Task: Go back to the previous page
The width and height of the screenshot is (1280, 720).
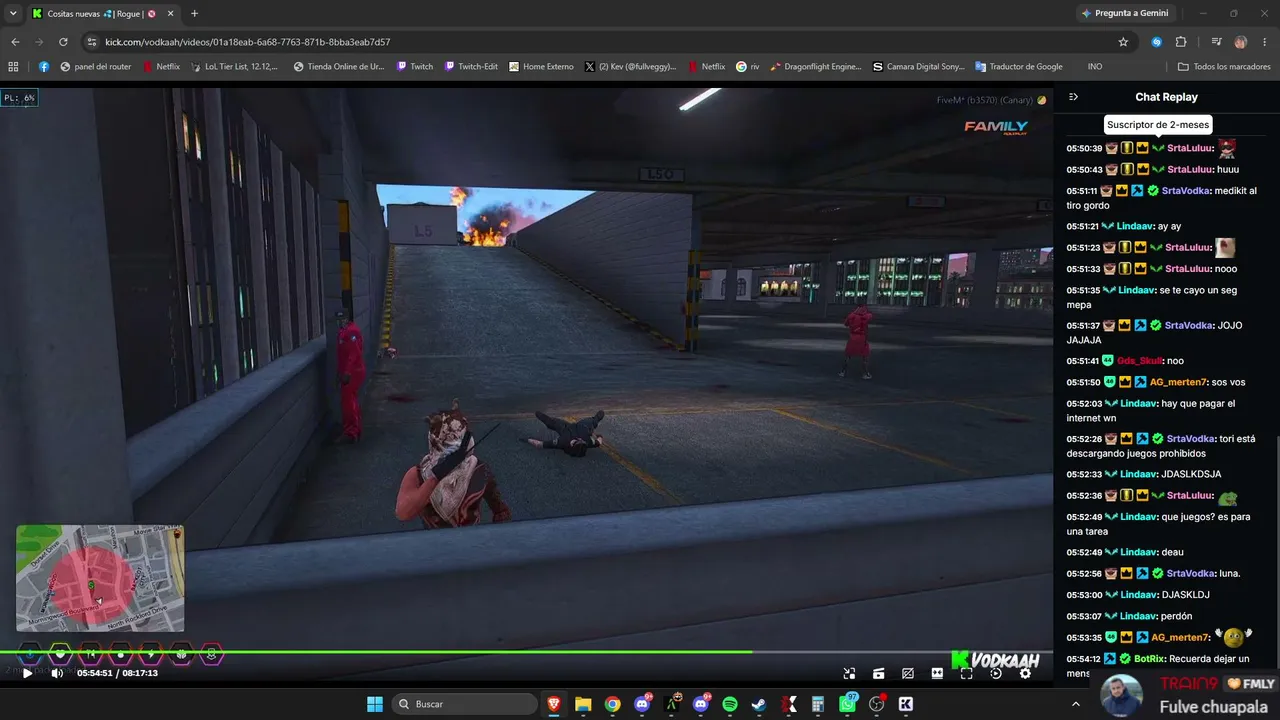Action: point(15,42)
